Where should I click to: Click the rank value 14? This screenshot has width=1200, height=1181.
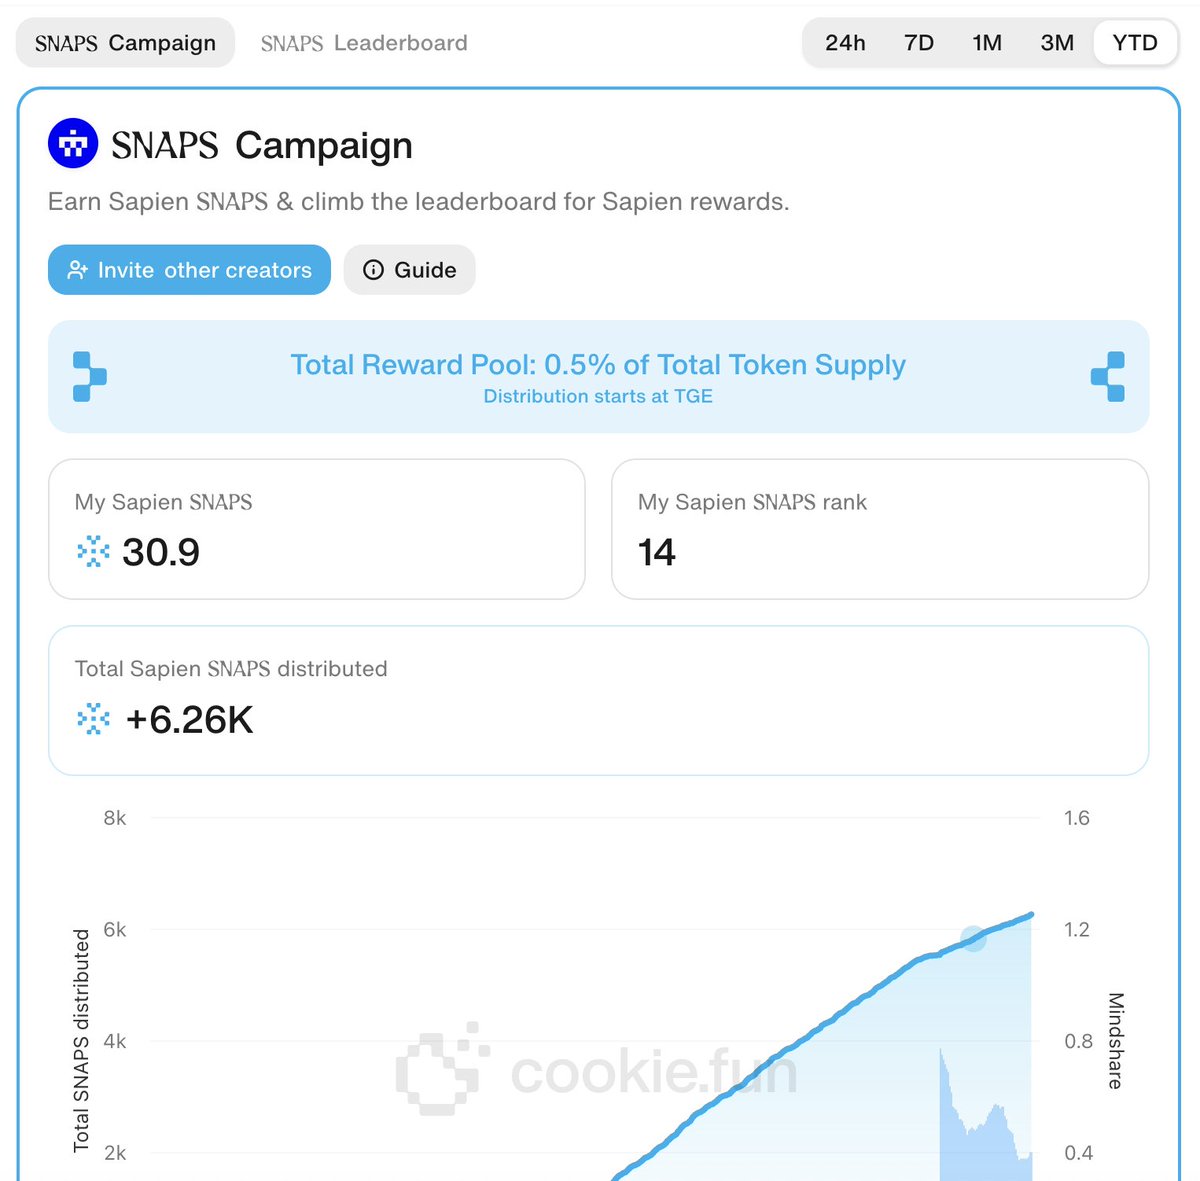pos(657,552)
